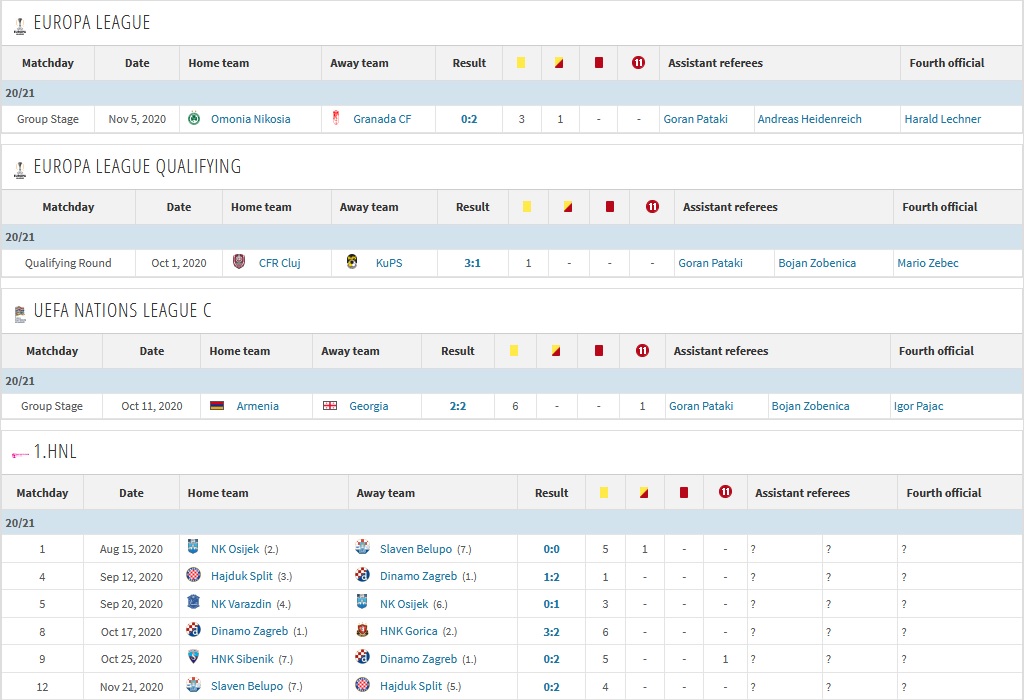Click the date Oct 11, 2020
This screenshot has width=1024, height=700.
tap(152, 406)
